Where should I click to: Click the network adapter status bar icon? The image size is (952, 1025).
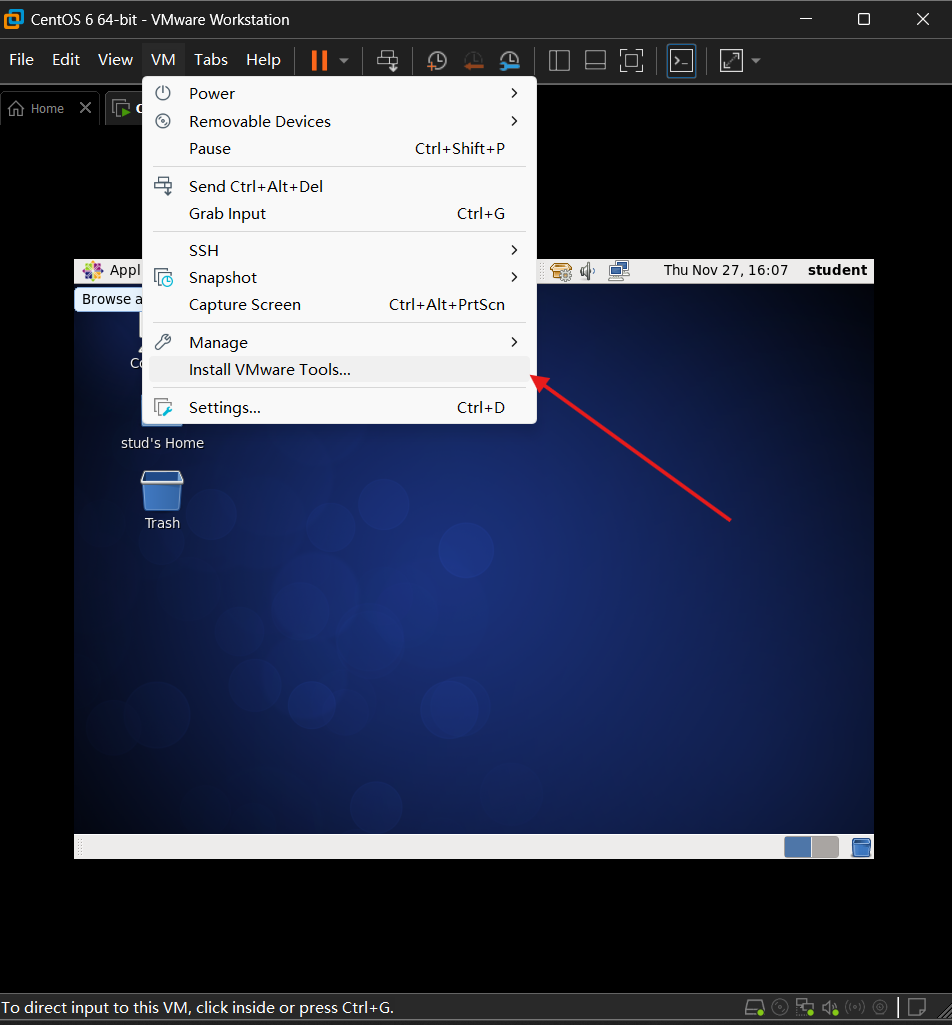805,1007
